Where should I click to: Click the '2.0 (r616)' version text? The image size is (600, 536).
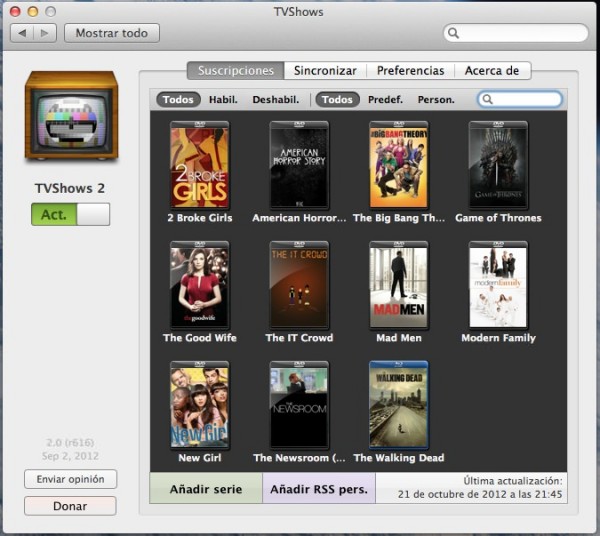coord(70,443)
